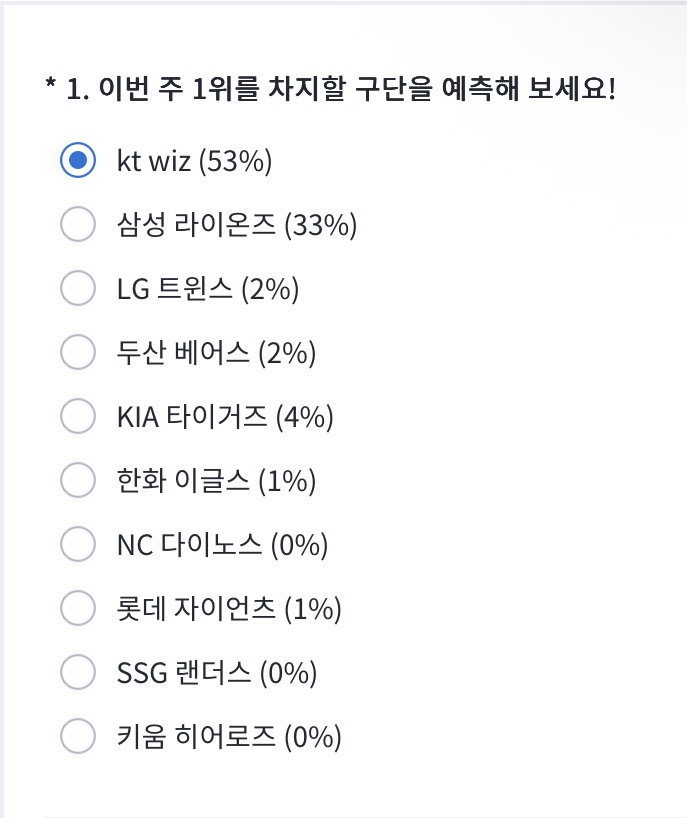Image resolution: width=687 pixels, height=818 pixels.
Task: Click the SSG 랜더스 (0%) label text
Action: pyautogui.click(x=217, y=672)
